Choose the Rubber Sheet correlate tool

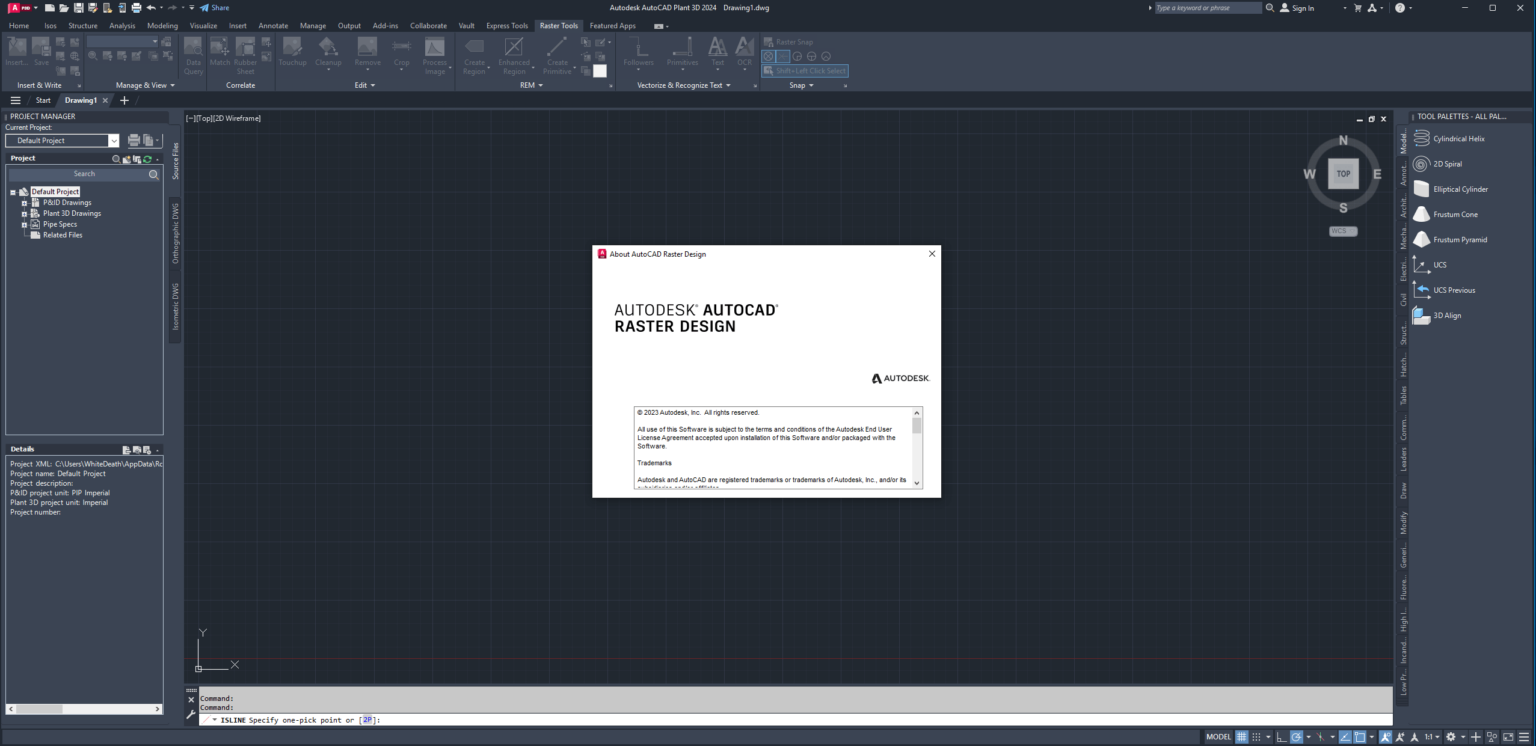[x=245, y=56]
